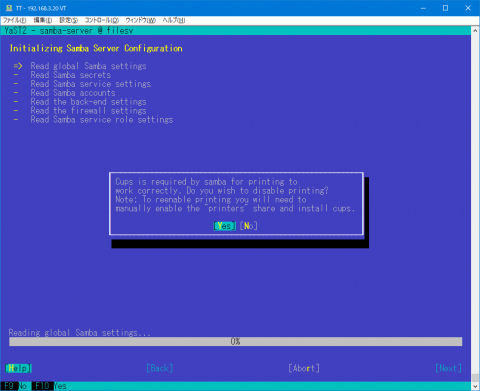Choose No in the cups dialog
This screenshot has height=391, width=480.
click(x=249, y=226)
